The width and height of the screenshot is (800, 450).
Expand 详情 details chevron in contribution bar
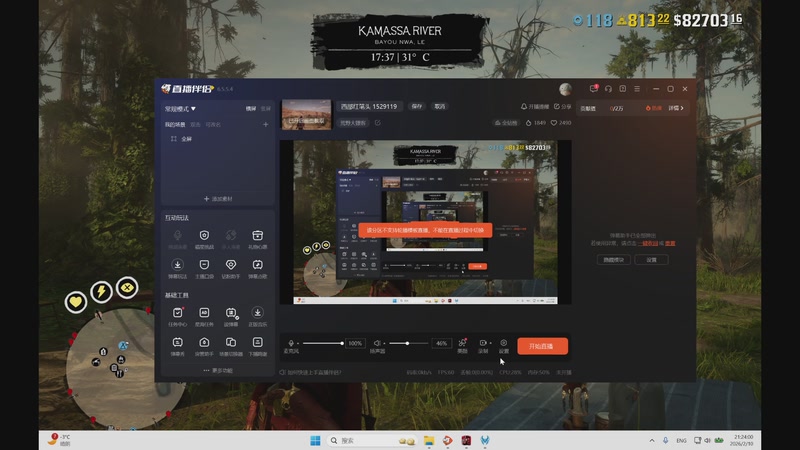[676, 108]
